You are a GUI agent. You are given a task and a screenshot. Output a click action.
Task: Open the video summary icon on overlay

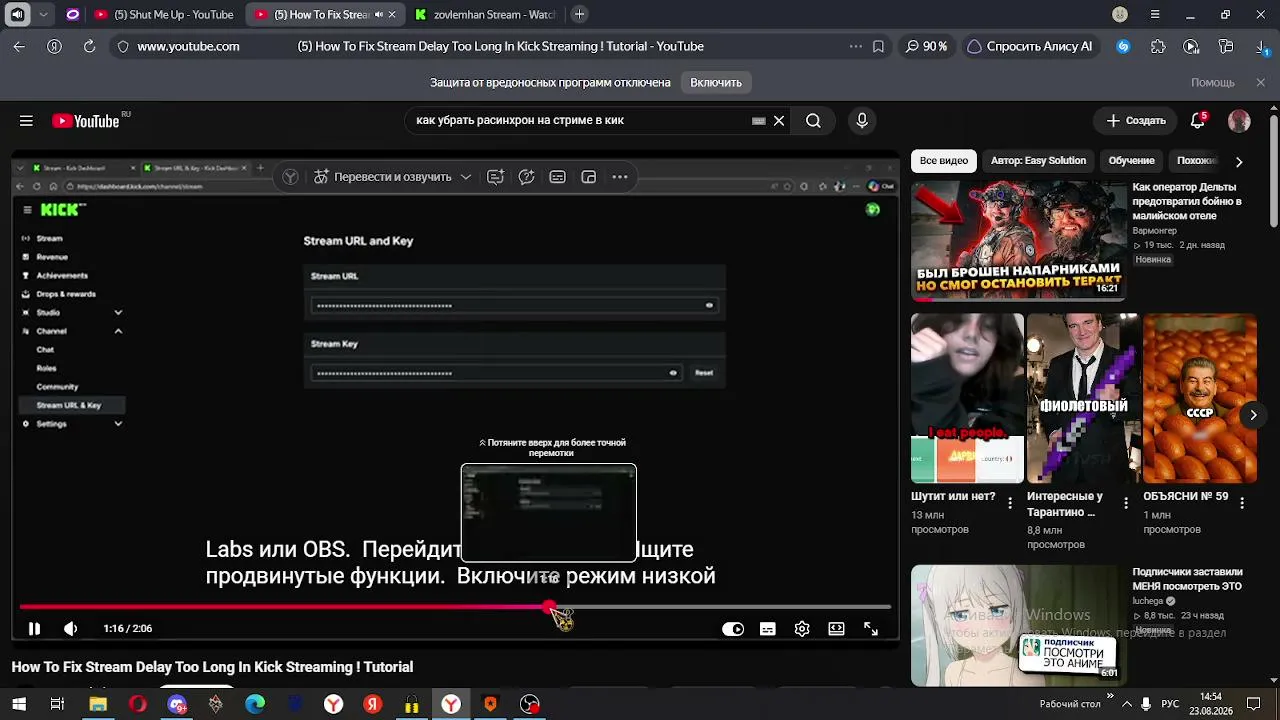click(x=495, y=177)
